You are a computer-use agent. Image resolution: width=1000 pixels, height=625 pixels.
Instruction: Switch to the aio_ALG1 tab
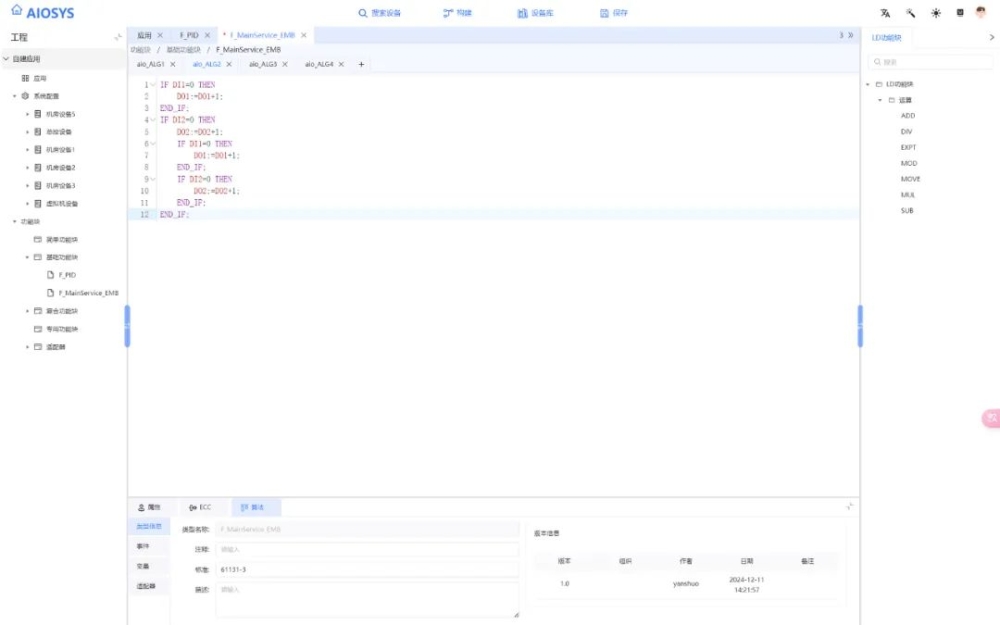(x=151, y=64)
